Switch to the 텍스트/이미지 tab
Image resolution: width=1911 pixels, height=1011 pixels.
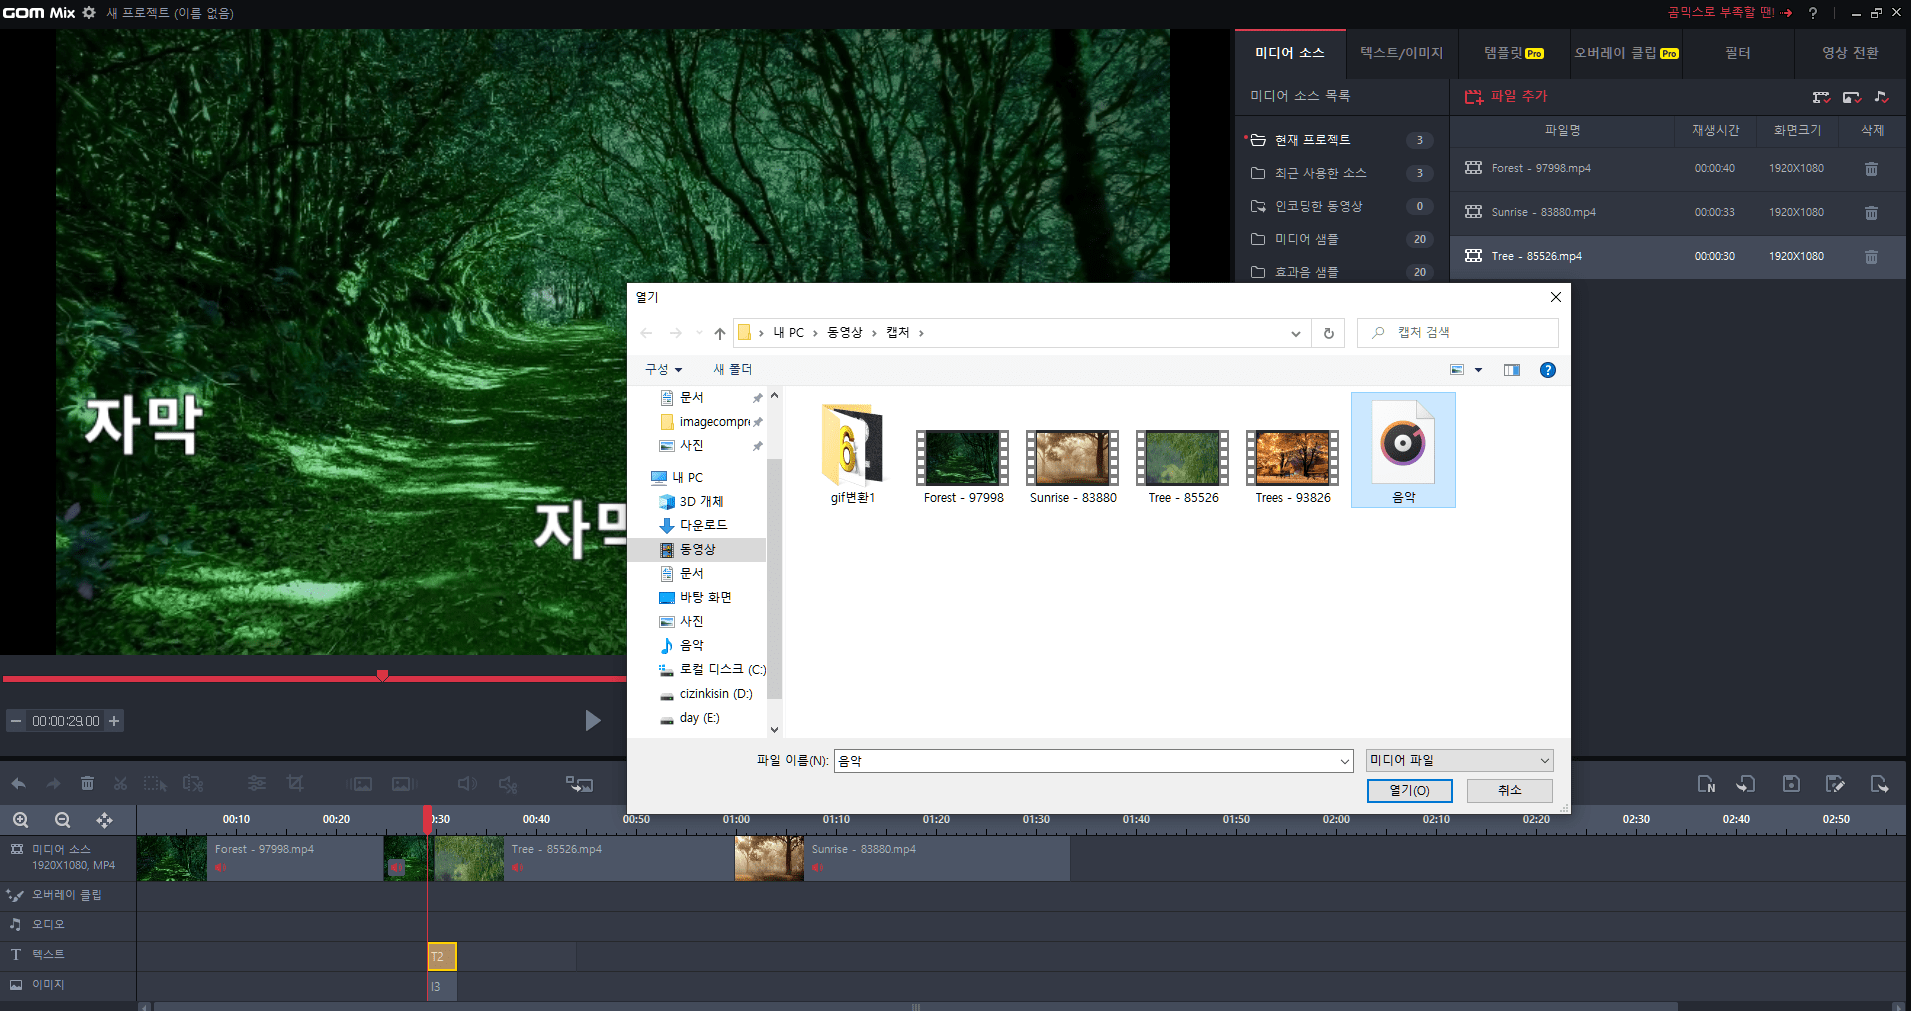[x=1401, y=53]
